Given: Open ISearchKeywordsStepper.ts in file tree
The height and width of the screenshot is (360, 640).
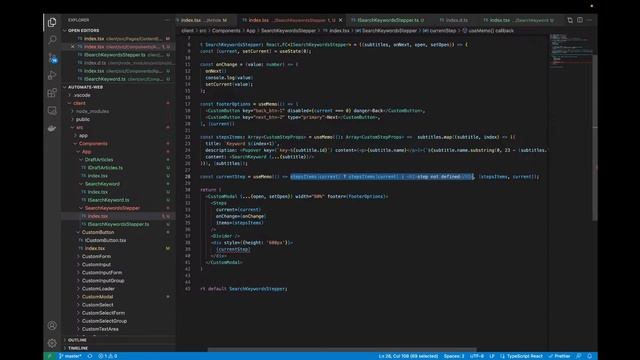Looking at the screenshot, I should tap(118, 224).
